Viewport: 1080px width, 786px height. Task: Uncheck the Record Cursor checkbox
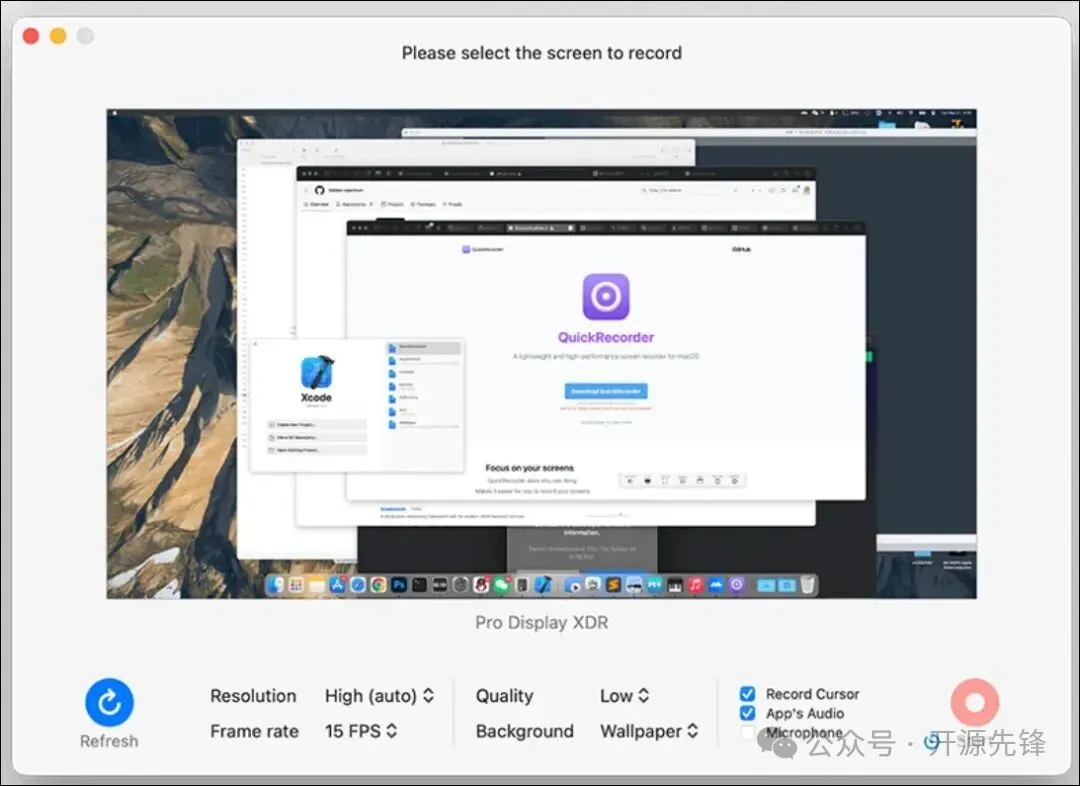pos(747,694)
